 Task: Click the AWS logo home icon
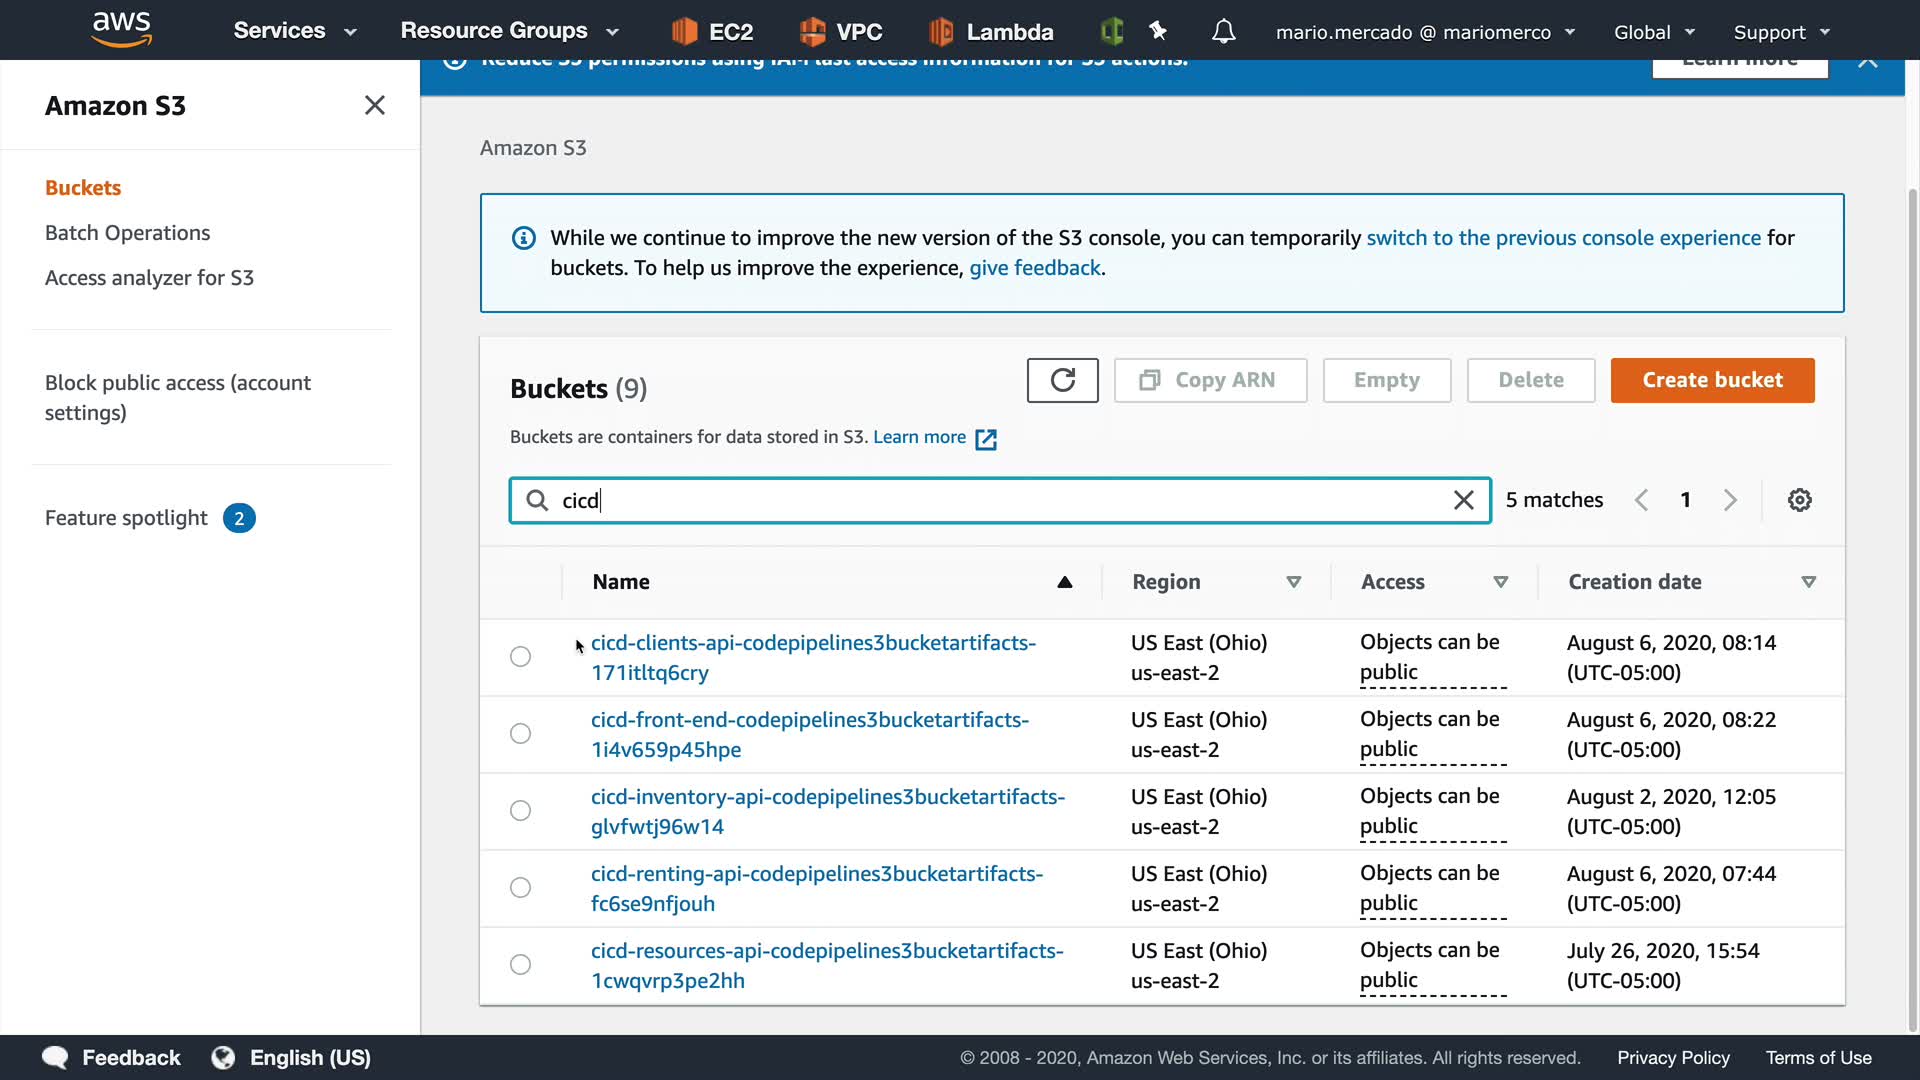121,29
